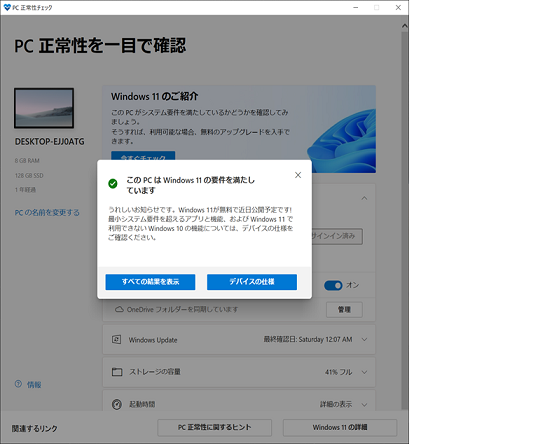Click the 41% フル storage value
Image resolution: width=538 pixels, height=444 pixels.
click(x=338, y=372)
